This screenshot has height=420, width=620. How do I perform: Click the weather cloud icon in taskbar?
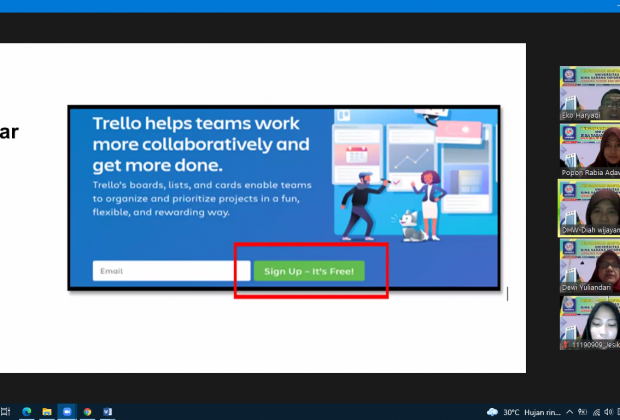(x=492, y=412)
